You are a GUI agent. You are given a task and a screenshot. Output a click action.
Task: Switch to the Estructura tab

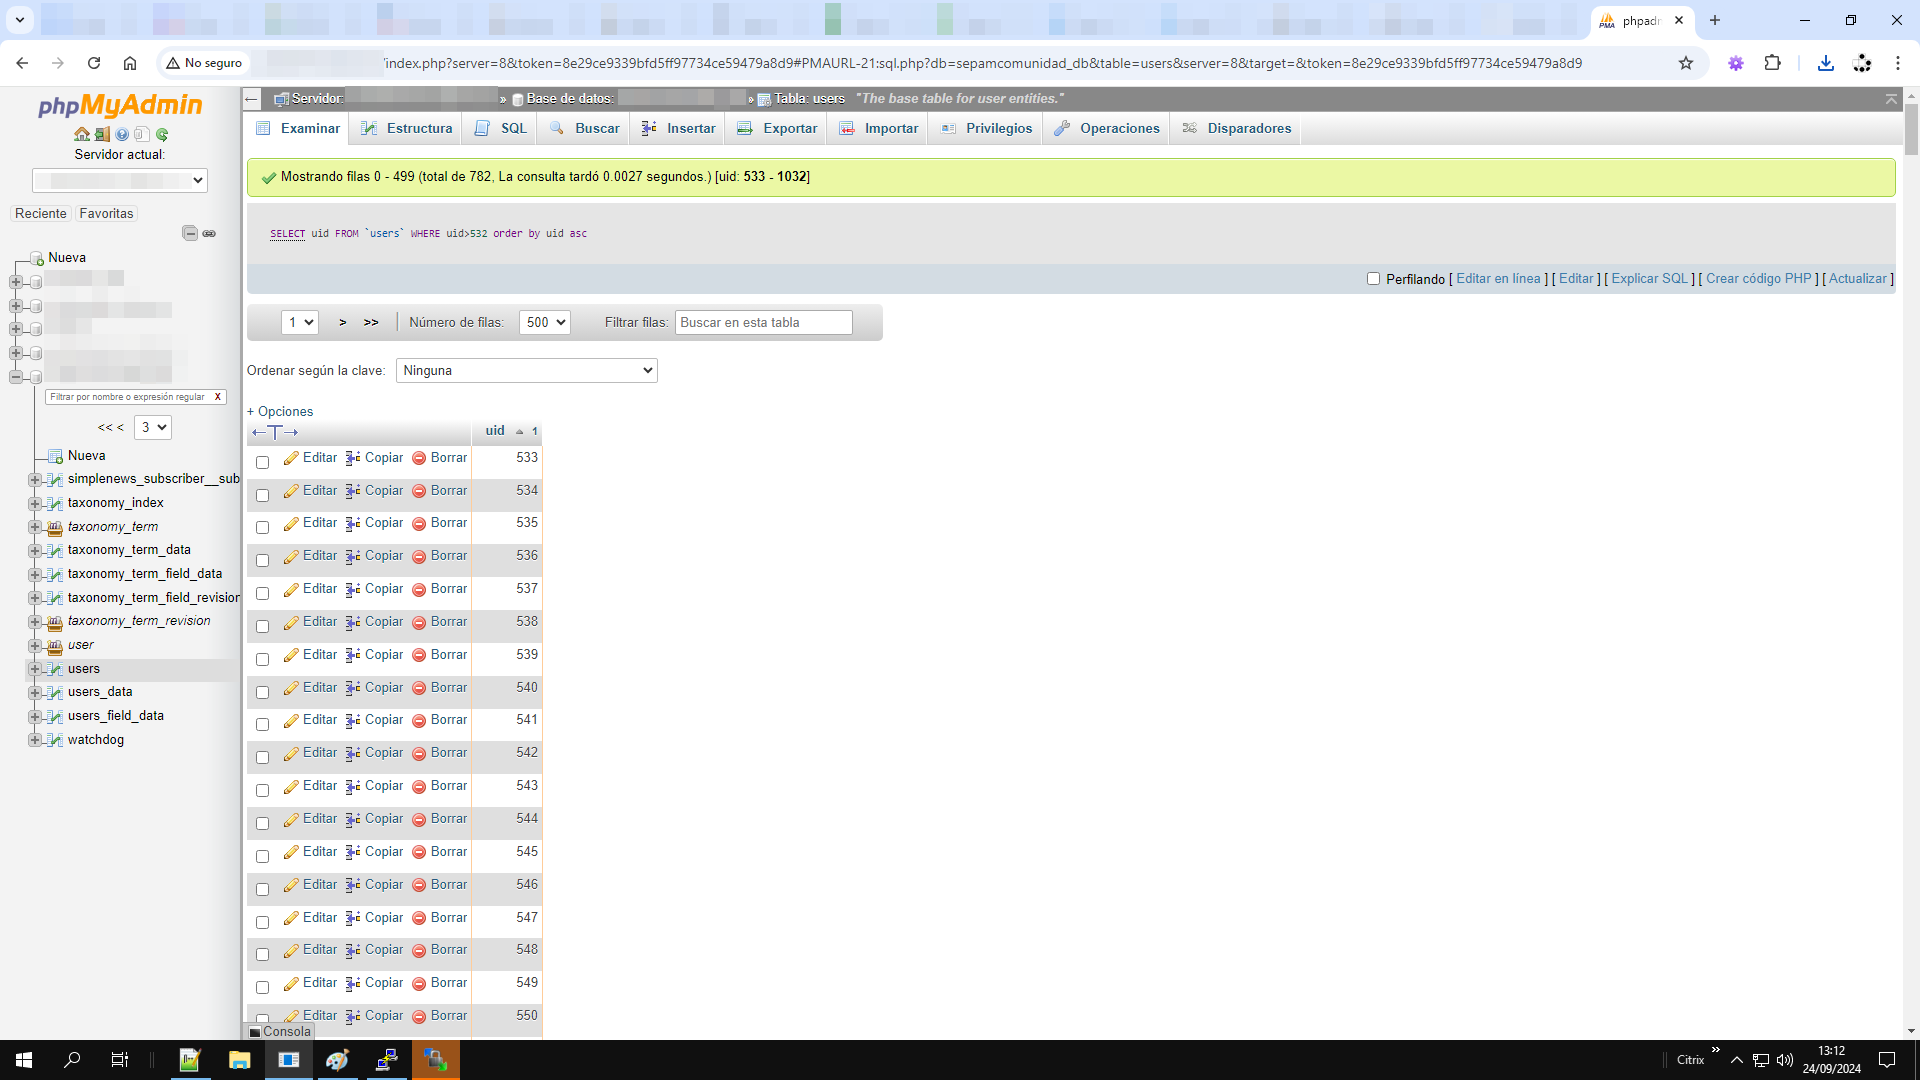click(x=407, y=128)
